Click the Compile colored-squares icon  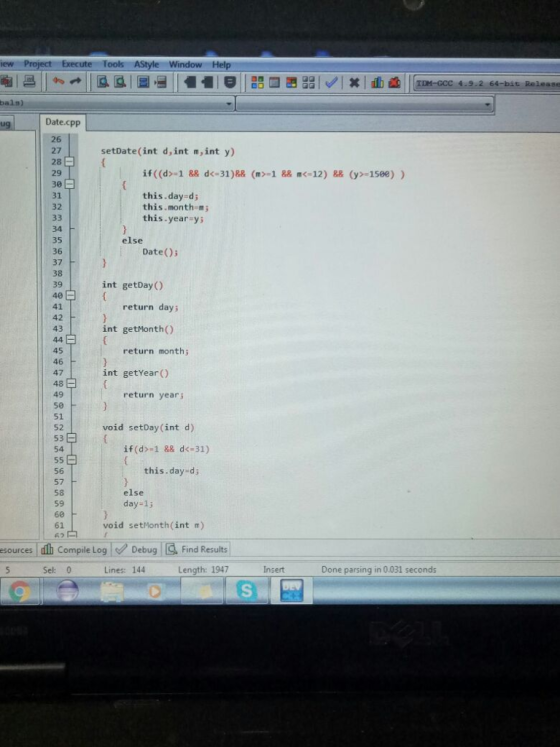[x=257, y=82]
